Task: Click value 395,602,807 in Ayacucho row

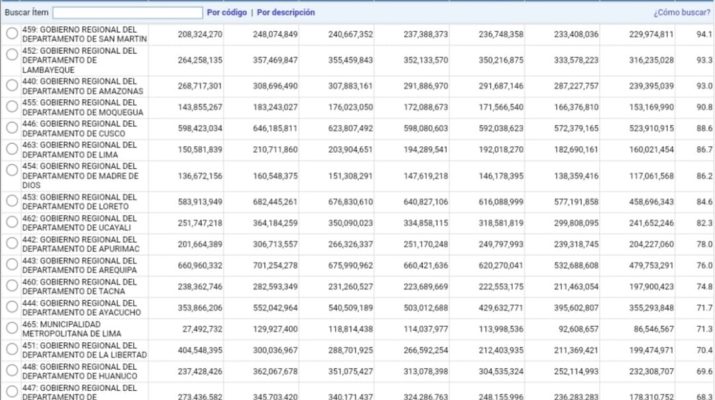Action: click(576, 308)
